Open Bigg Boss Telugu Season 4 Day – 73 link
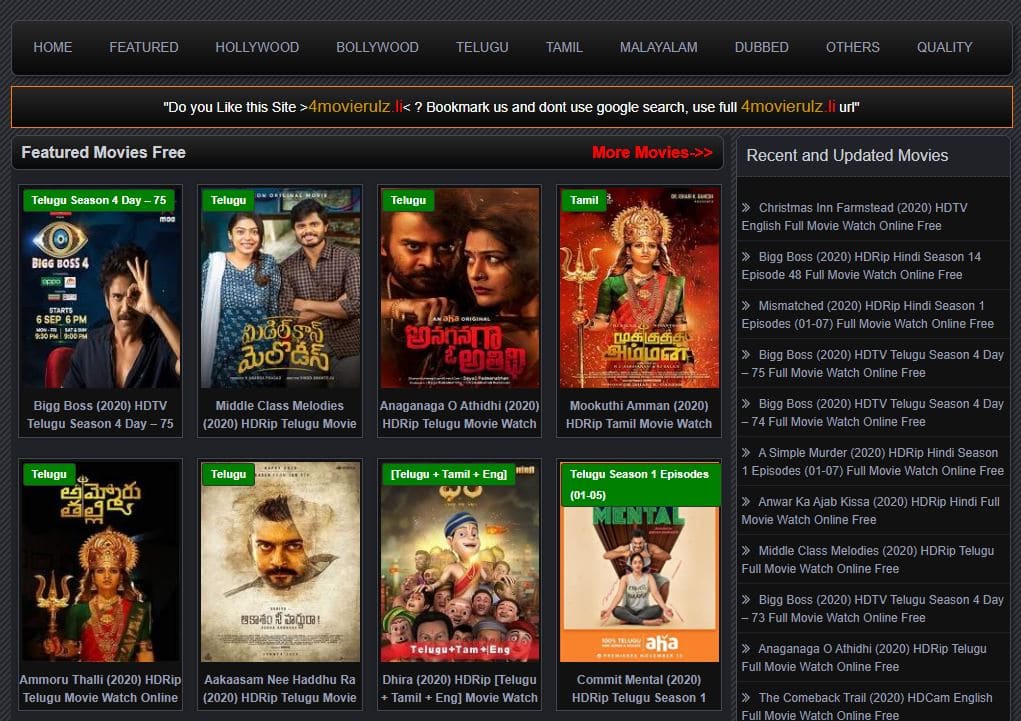The image size is (1021, 721). point(873,608)
